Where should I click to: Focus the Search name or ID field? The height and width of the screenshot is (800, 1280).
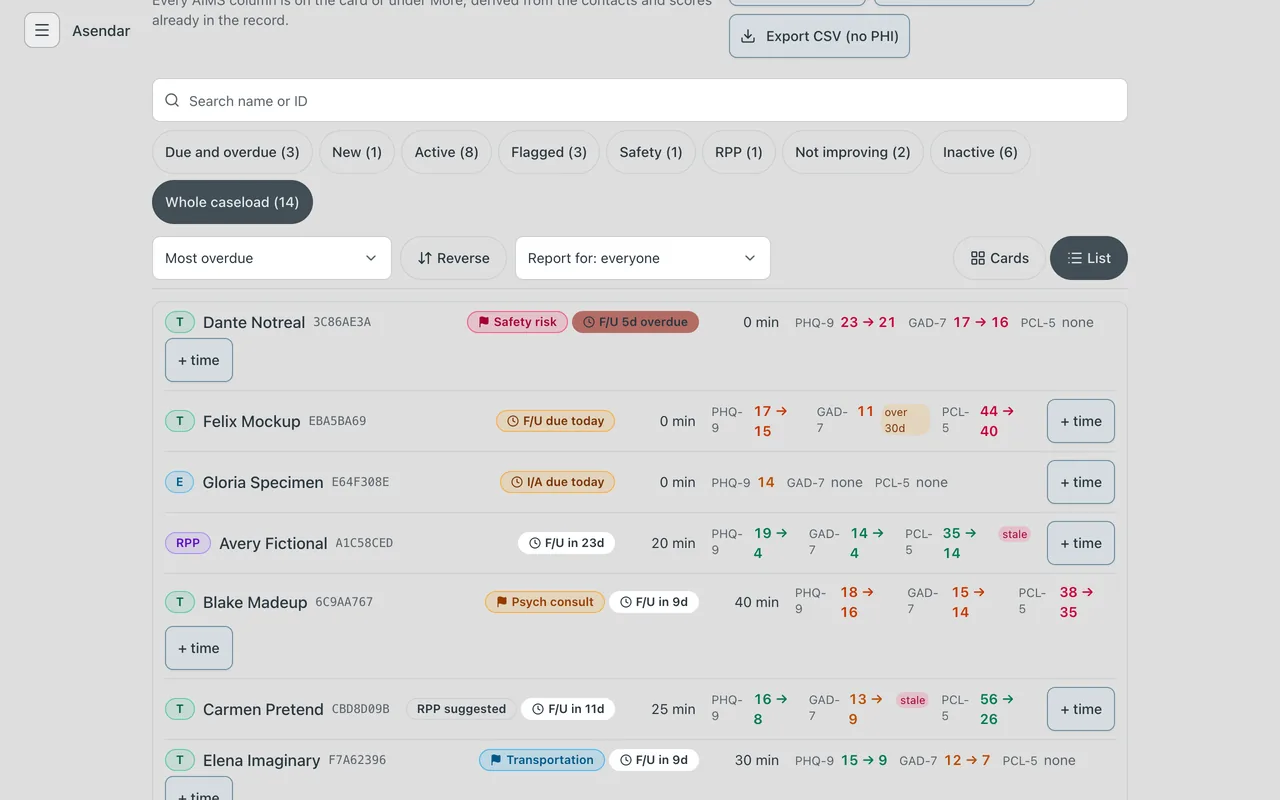click(x=640, y=101)
